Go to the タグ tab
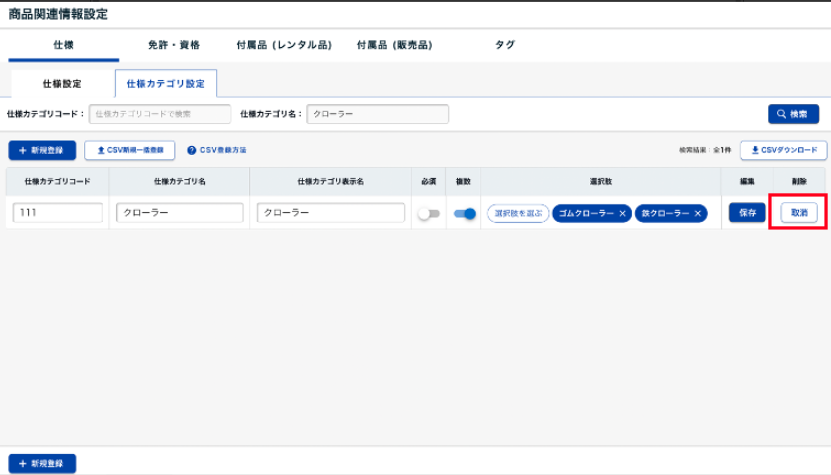The height and width of the screenshot is (475, 831). pos(505,45)
